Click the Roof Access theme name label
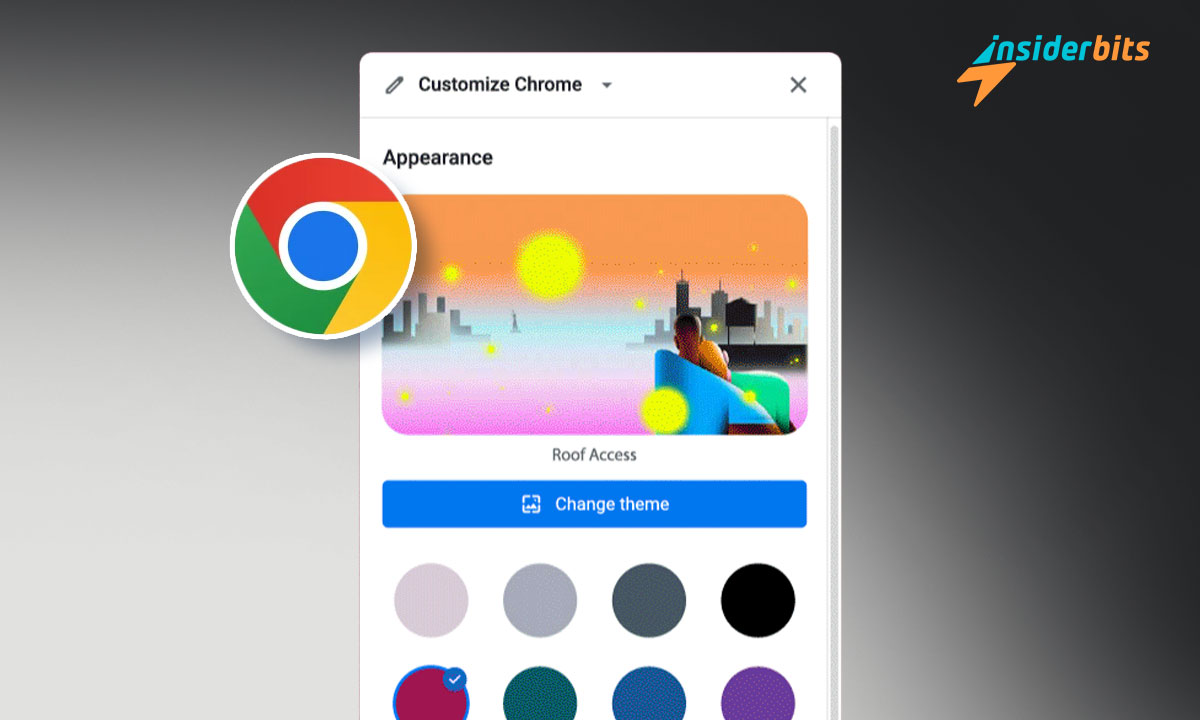This screenshot has height=720, width=1200. click(x=594, y=455)
